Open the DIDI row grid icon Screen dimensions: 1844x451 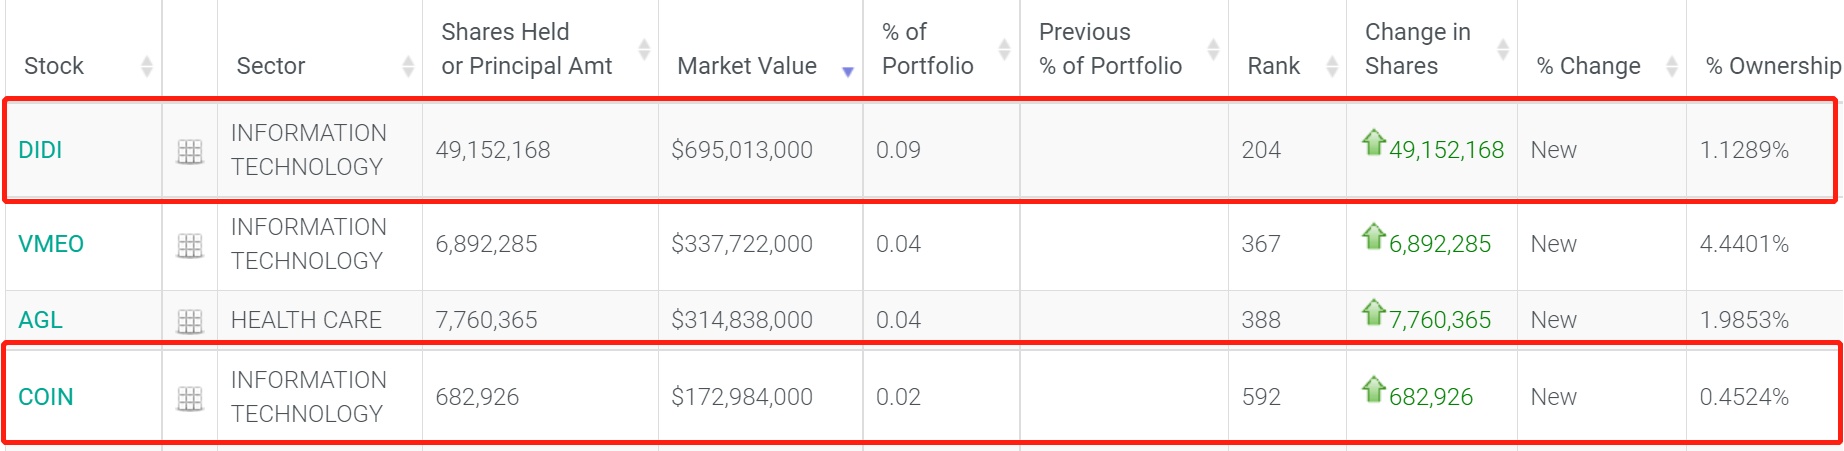pos(190,152)
